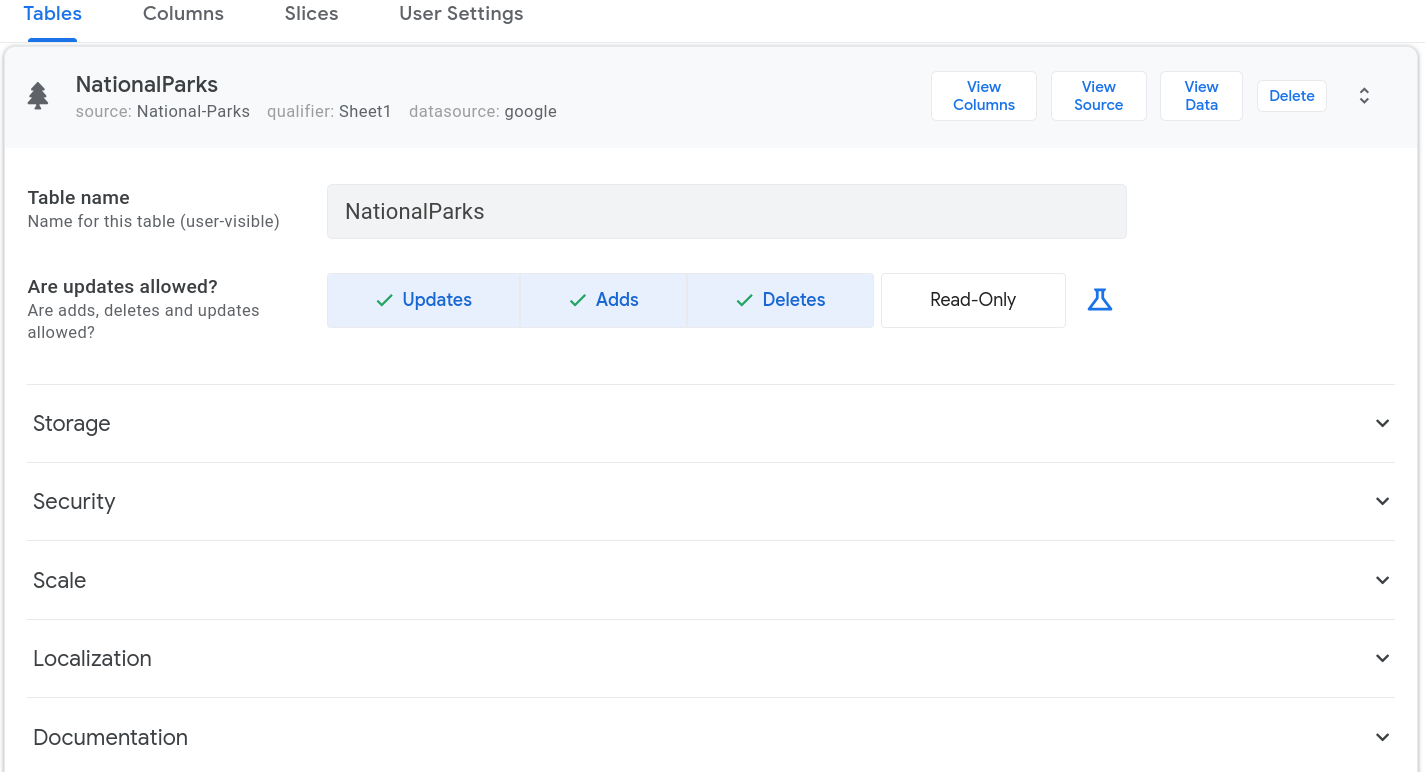
Task: Click the 'Are updates allowed?' label
Action: pos(123,287)
